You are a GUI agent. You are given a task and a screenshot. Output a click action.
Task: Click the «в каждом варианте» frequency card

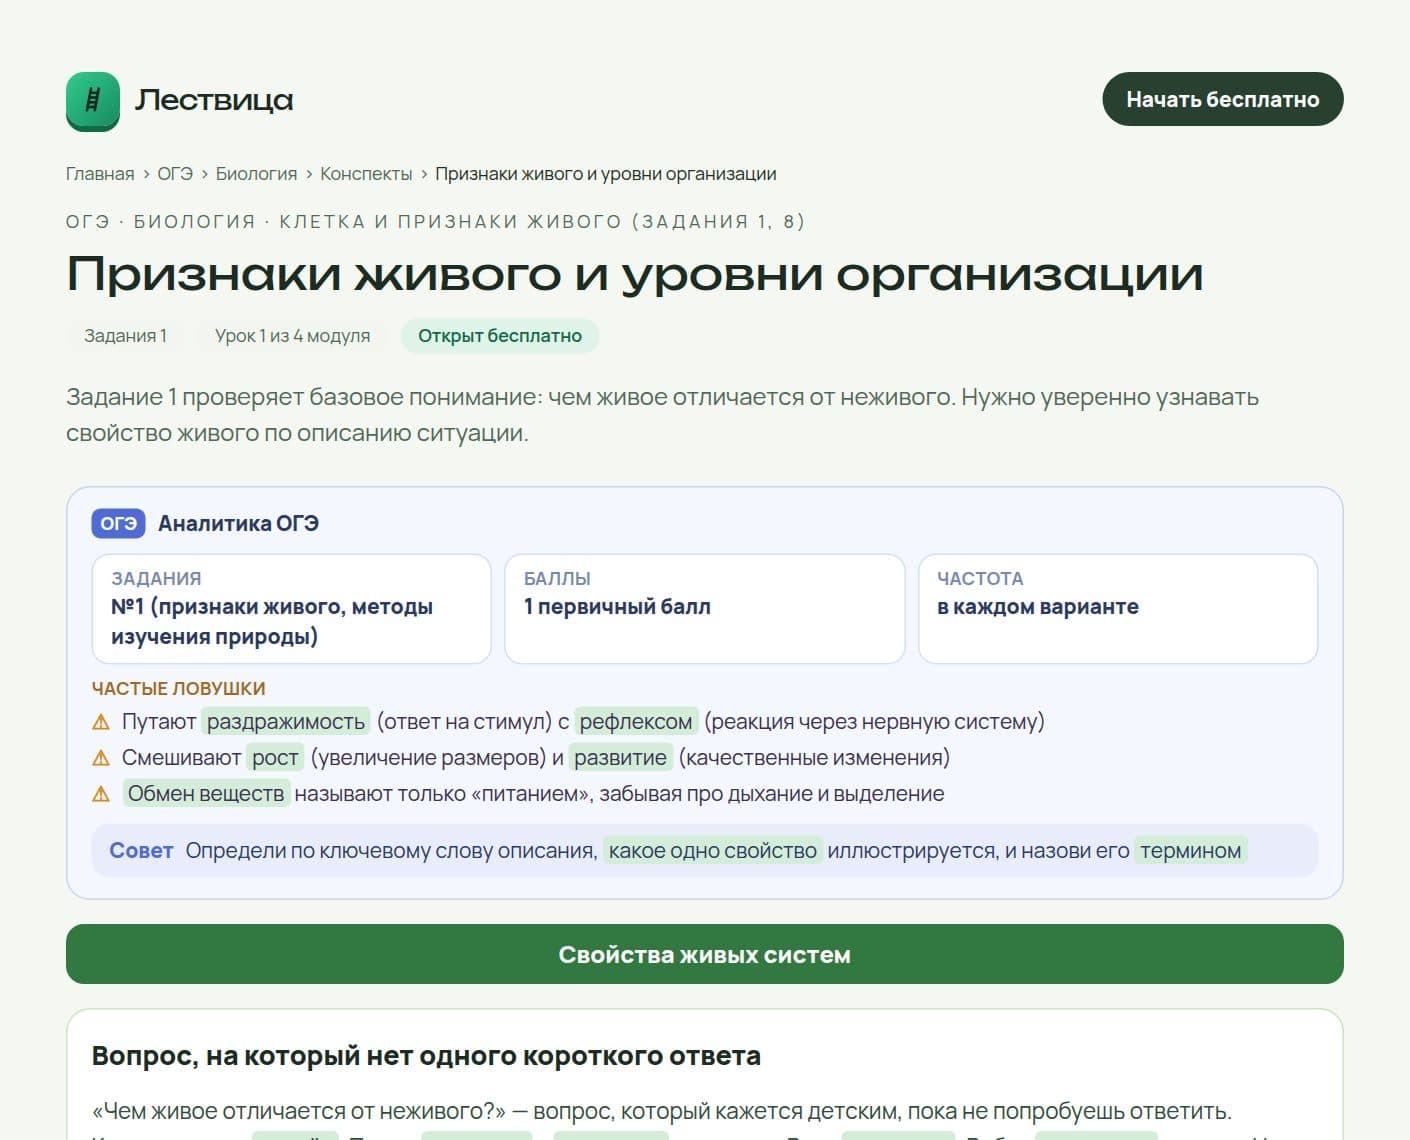point(1118,609)
